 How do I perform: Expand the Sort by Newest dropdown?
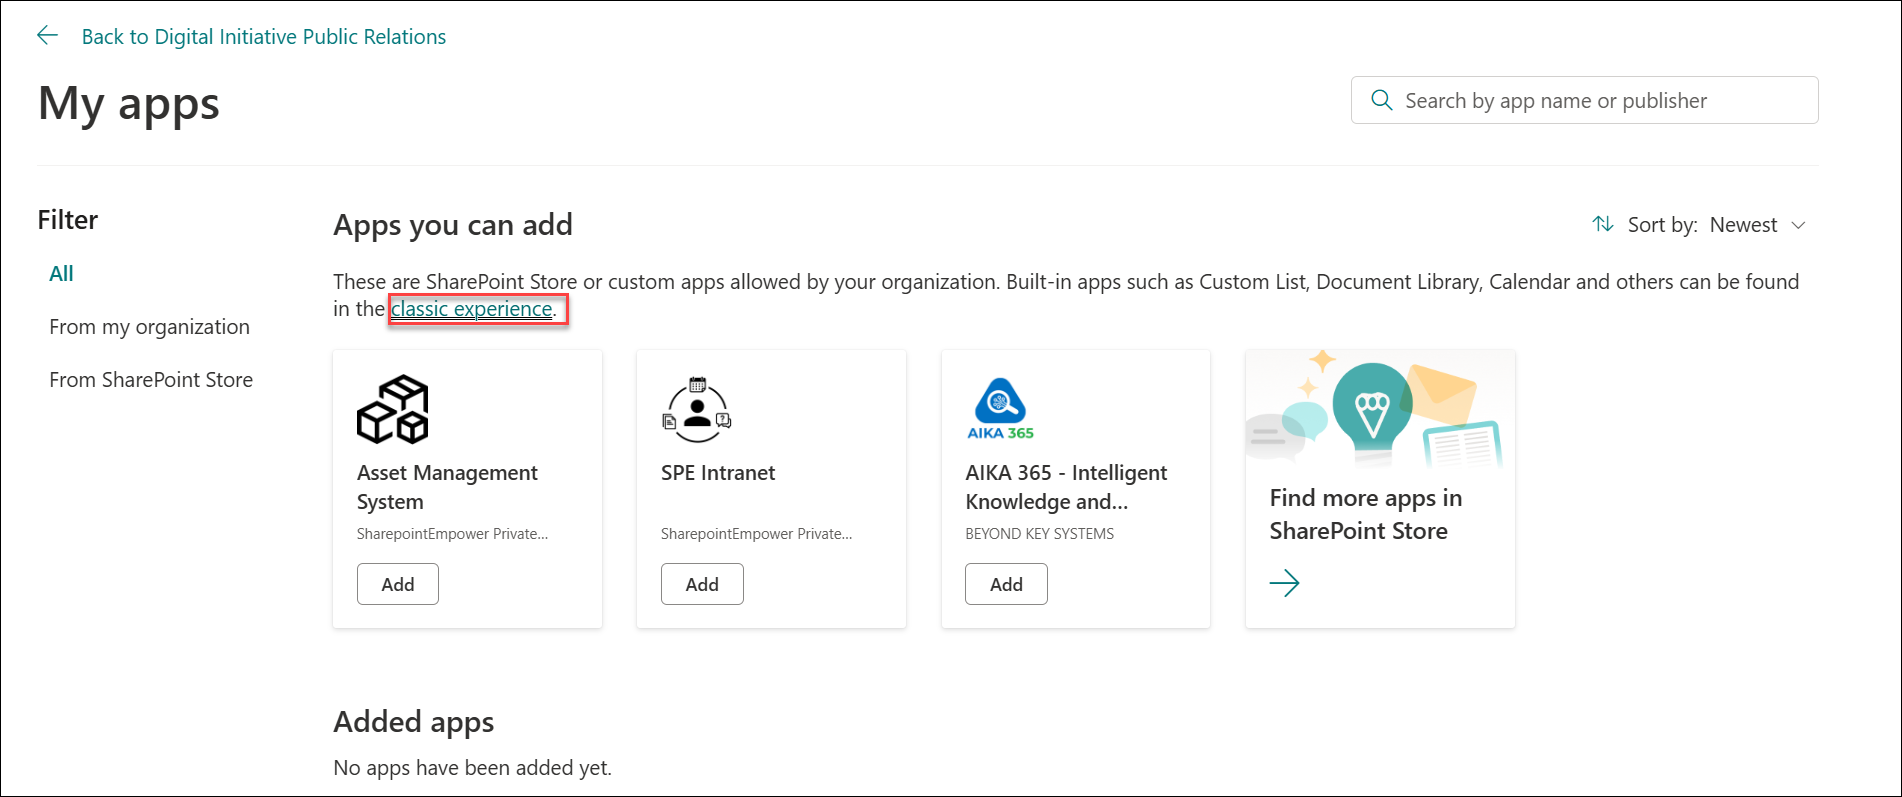[x=1743, y=225]
